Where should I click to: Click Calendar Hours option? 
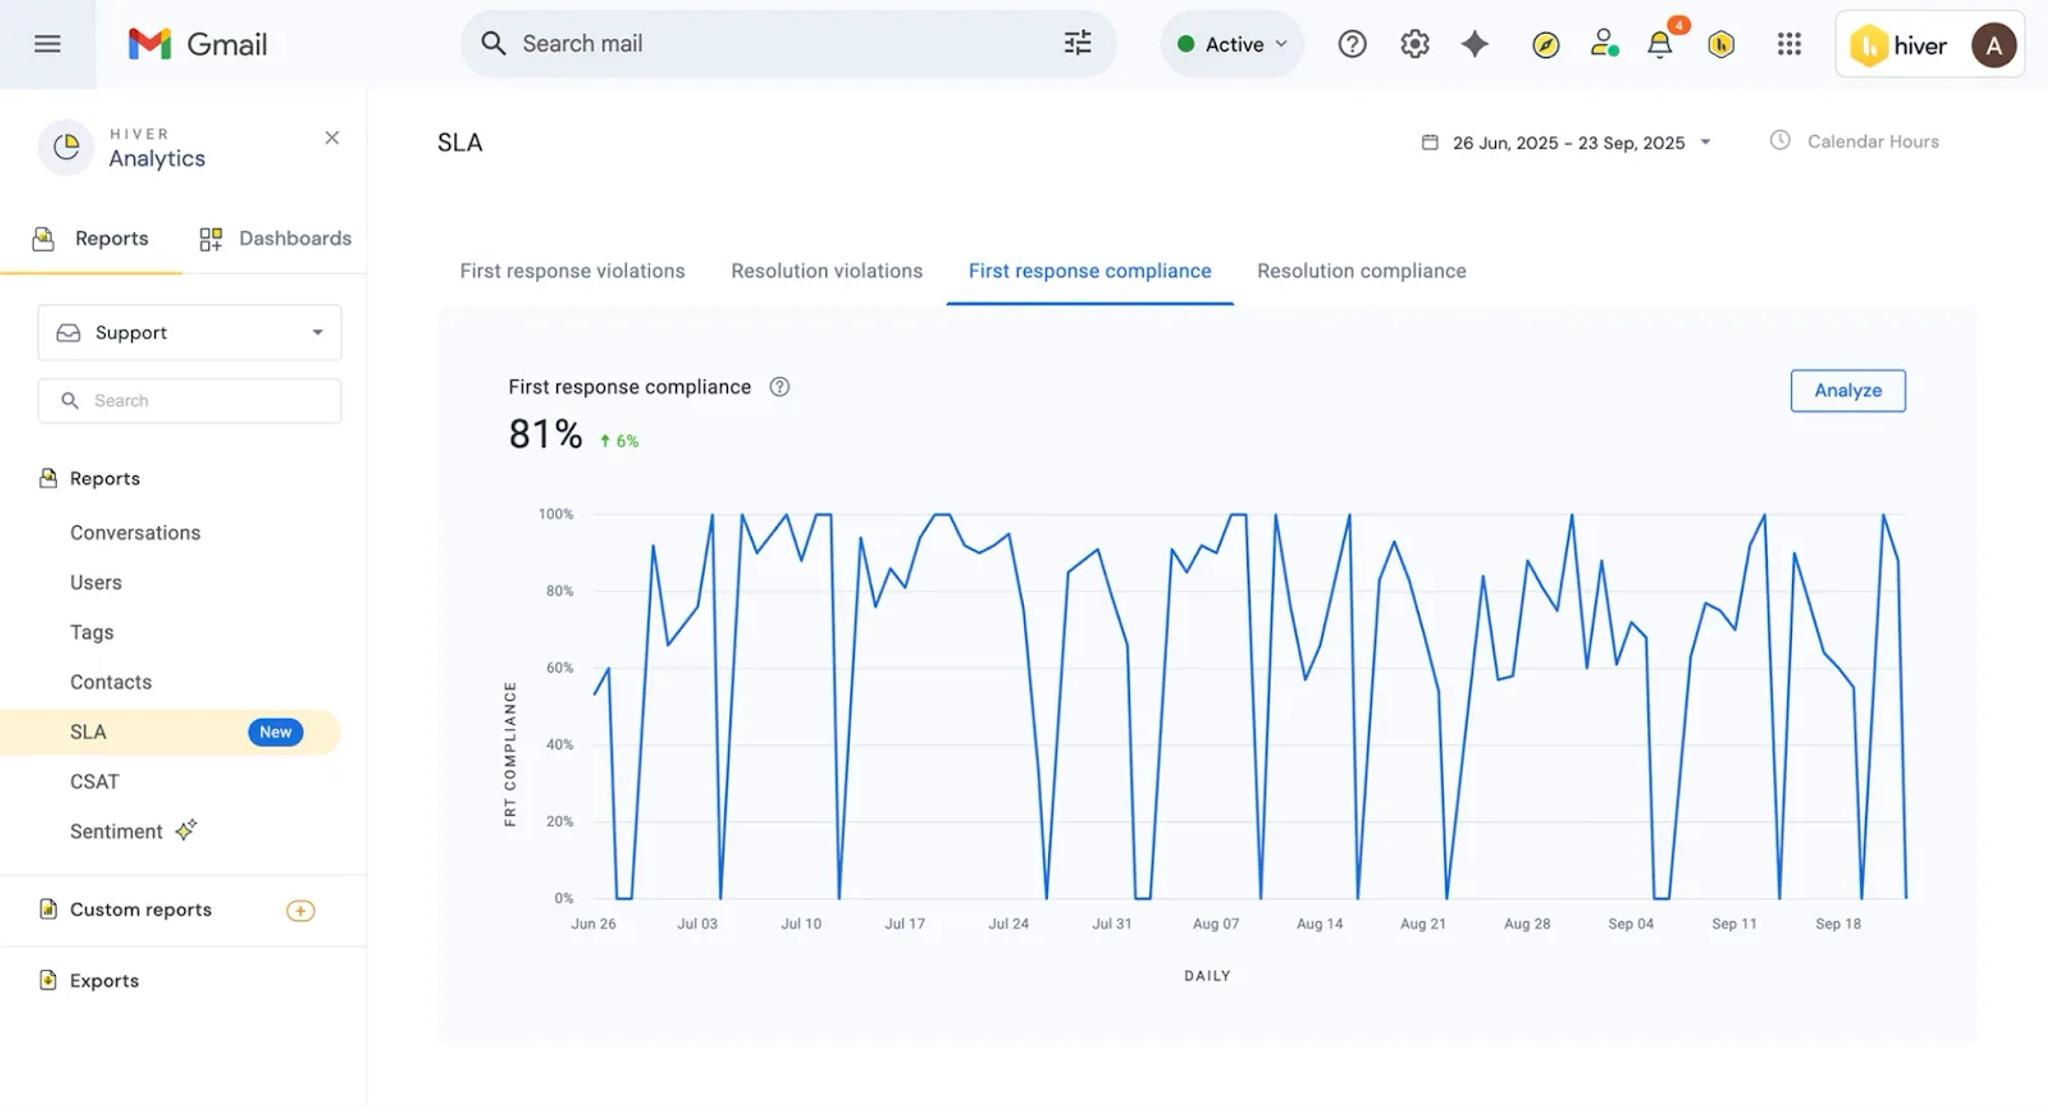1872,141
